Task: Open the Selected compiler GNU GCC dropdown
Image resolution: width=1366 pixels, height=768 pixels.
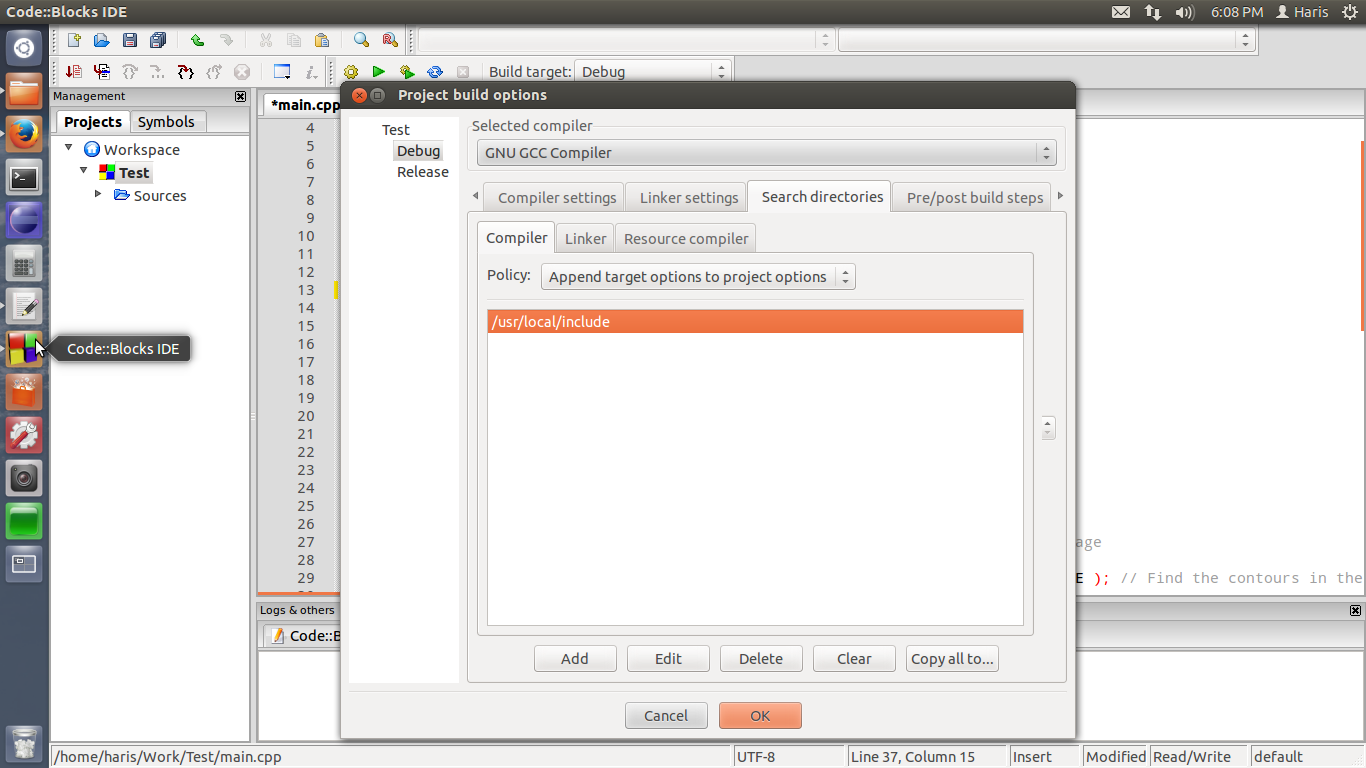Action: point(766,153)
